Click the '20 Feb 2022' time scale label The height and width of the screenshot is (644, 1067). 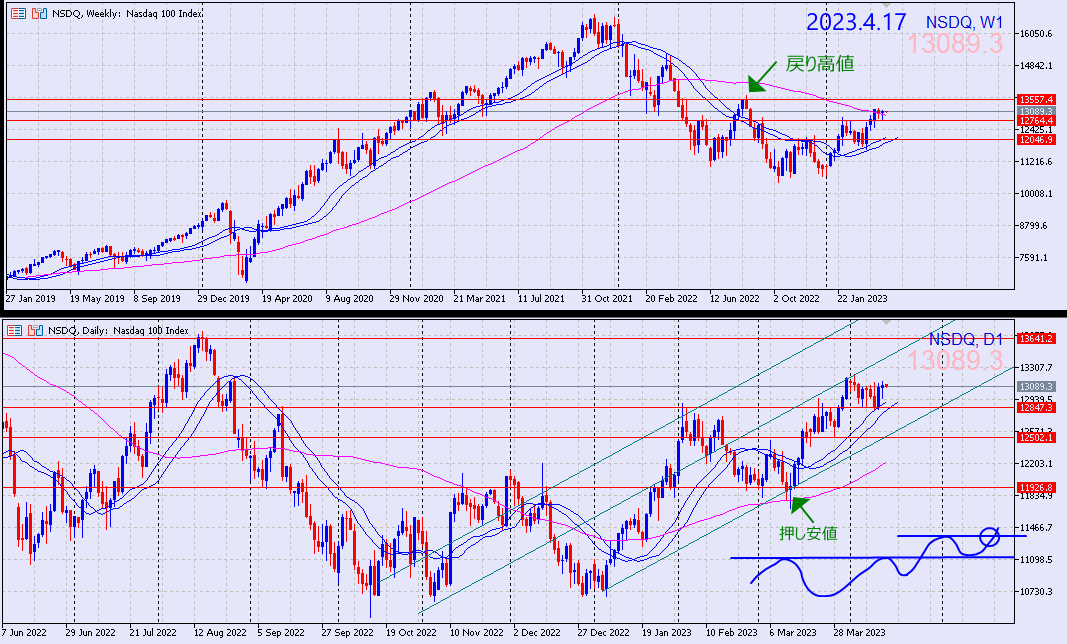[x=671, y=298]
